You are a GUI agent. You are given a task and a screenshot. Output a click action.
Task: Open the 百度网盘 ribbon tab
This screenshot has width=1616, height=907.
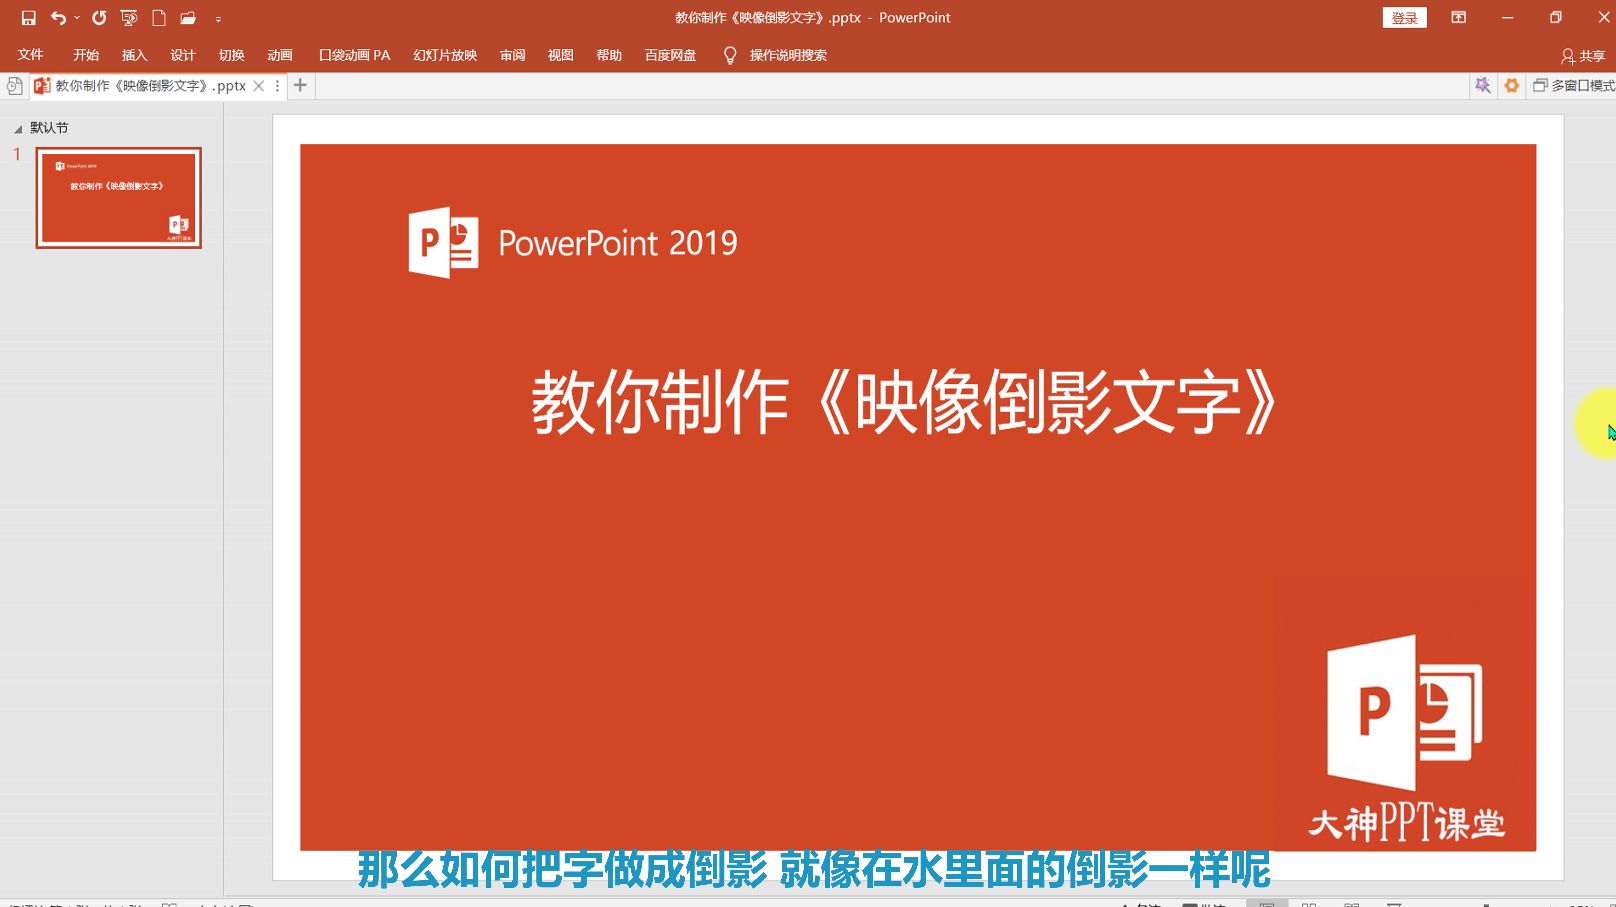[671, 55]
